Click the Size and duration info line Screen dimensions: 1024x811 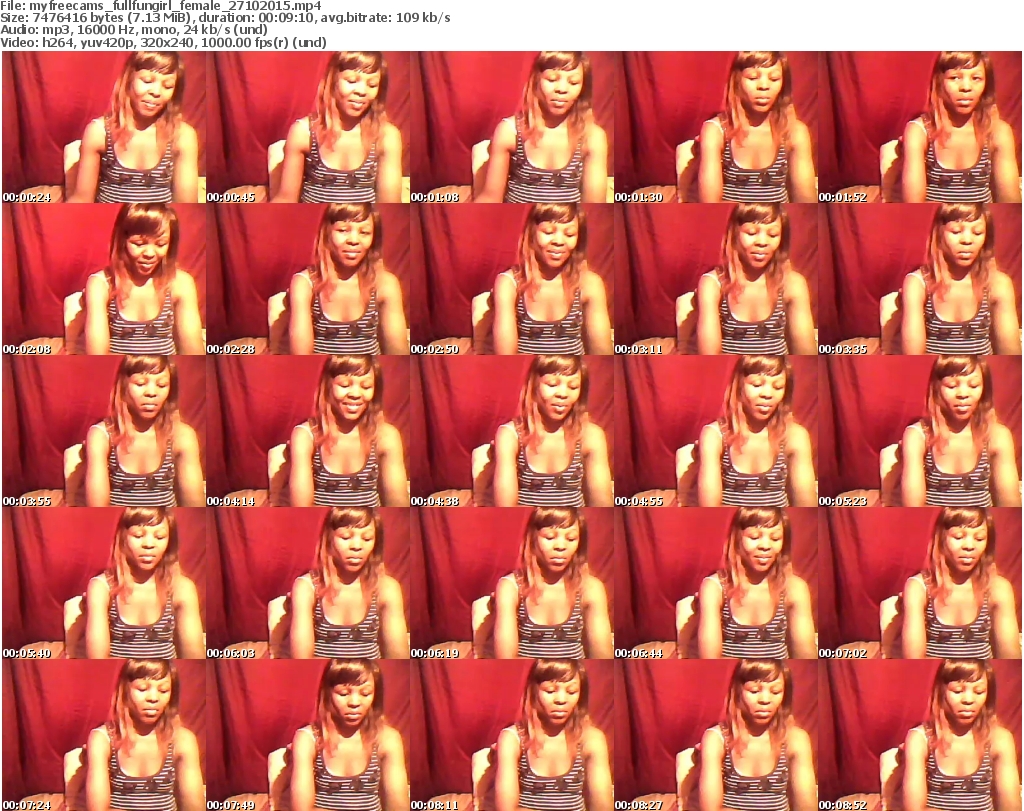pyautogui.click(x=225, y=18)
